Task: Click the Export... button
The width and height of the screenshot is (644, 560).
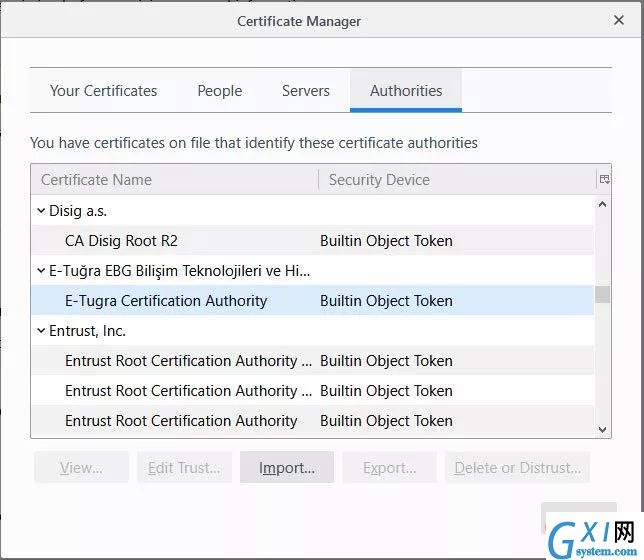Action: click(x=389, y=468)
